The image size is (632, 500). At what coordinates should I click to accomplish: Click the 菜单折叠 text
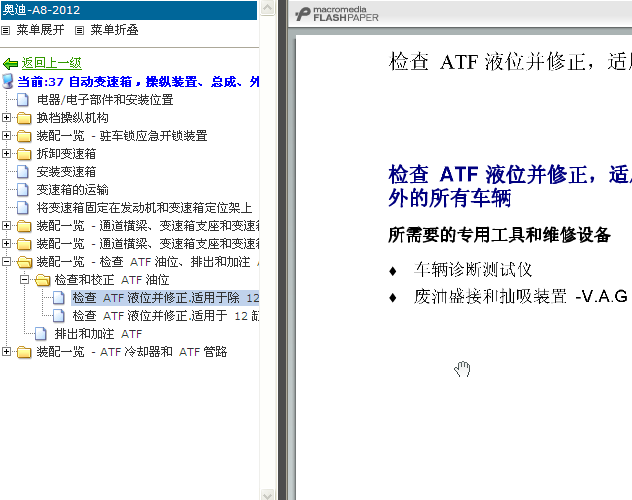[114, 30]
